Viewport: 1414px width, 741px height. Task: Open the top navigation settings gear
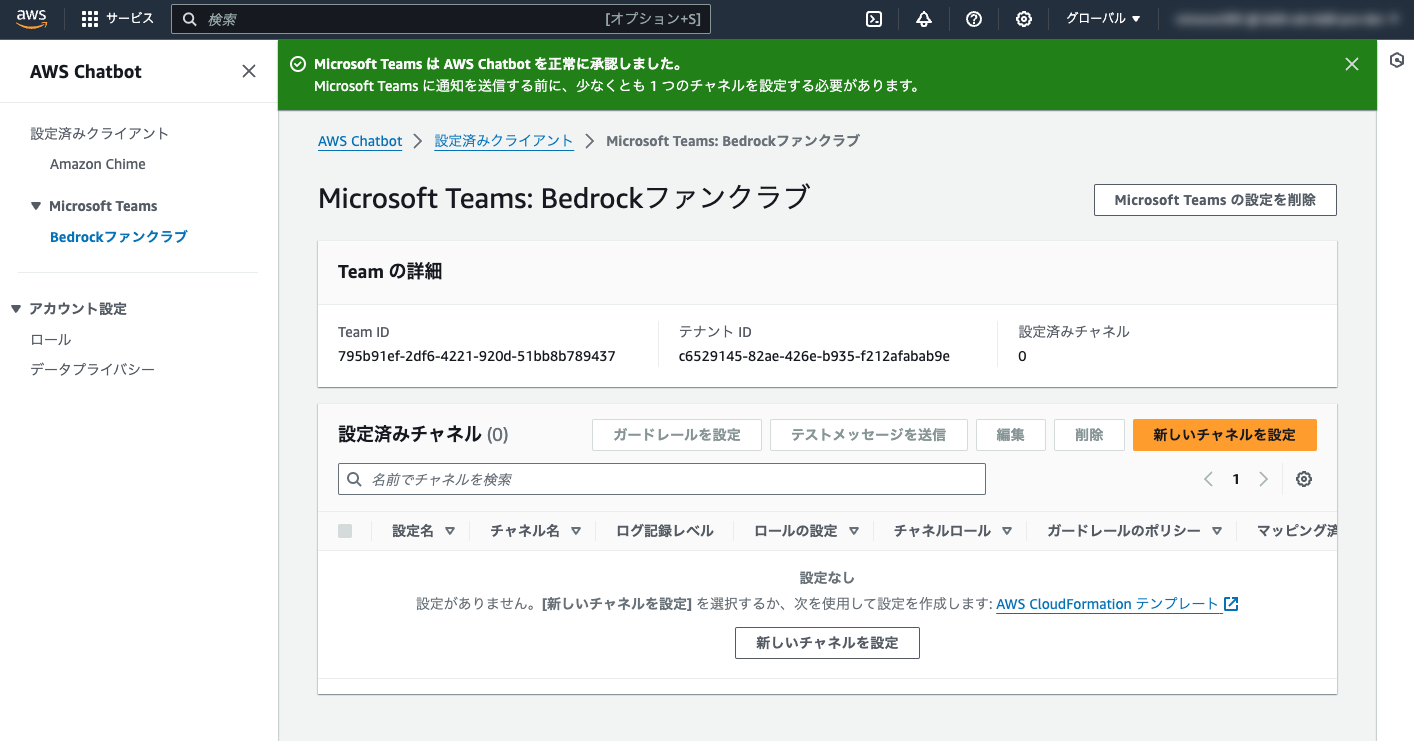[1023, 19]
